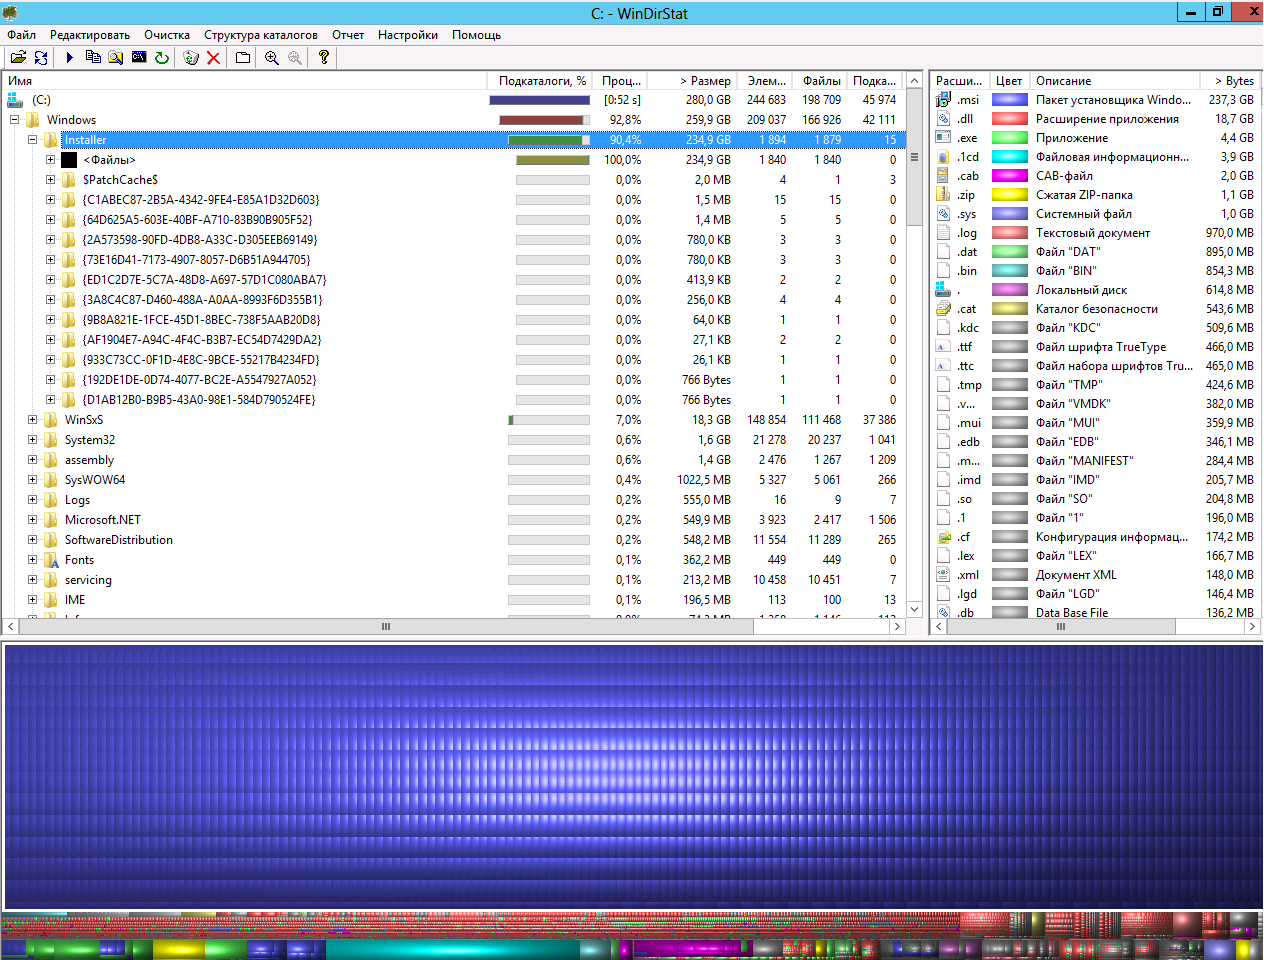This screenshot has width=1264, height=960.
Task: Click the red X permanent delete icon
Action: [214, 58]
